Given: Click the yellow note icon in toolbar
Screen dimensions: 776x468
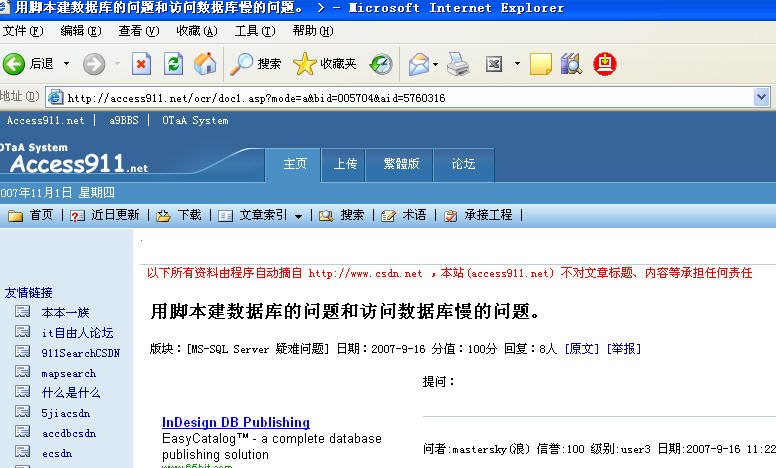Looking at the screenshot, I should 540,64.
